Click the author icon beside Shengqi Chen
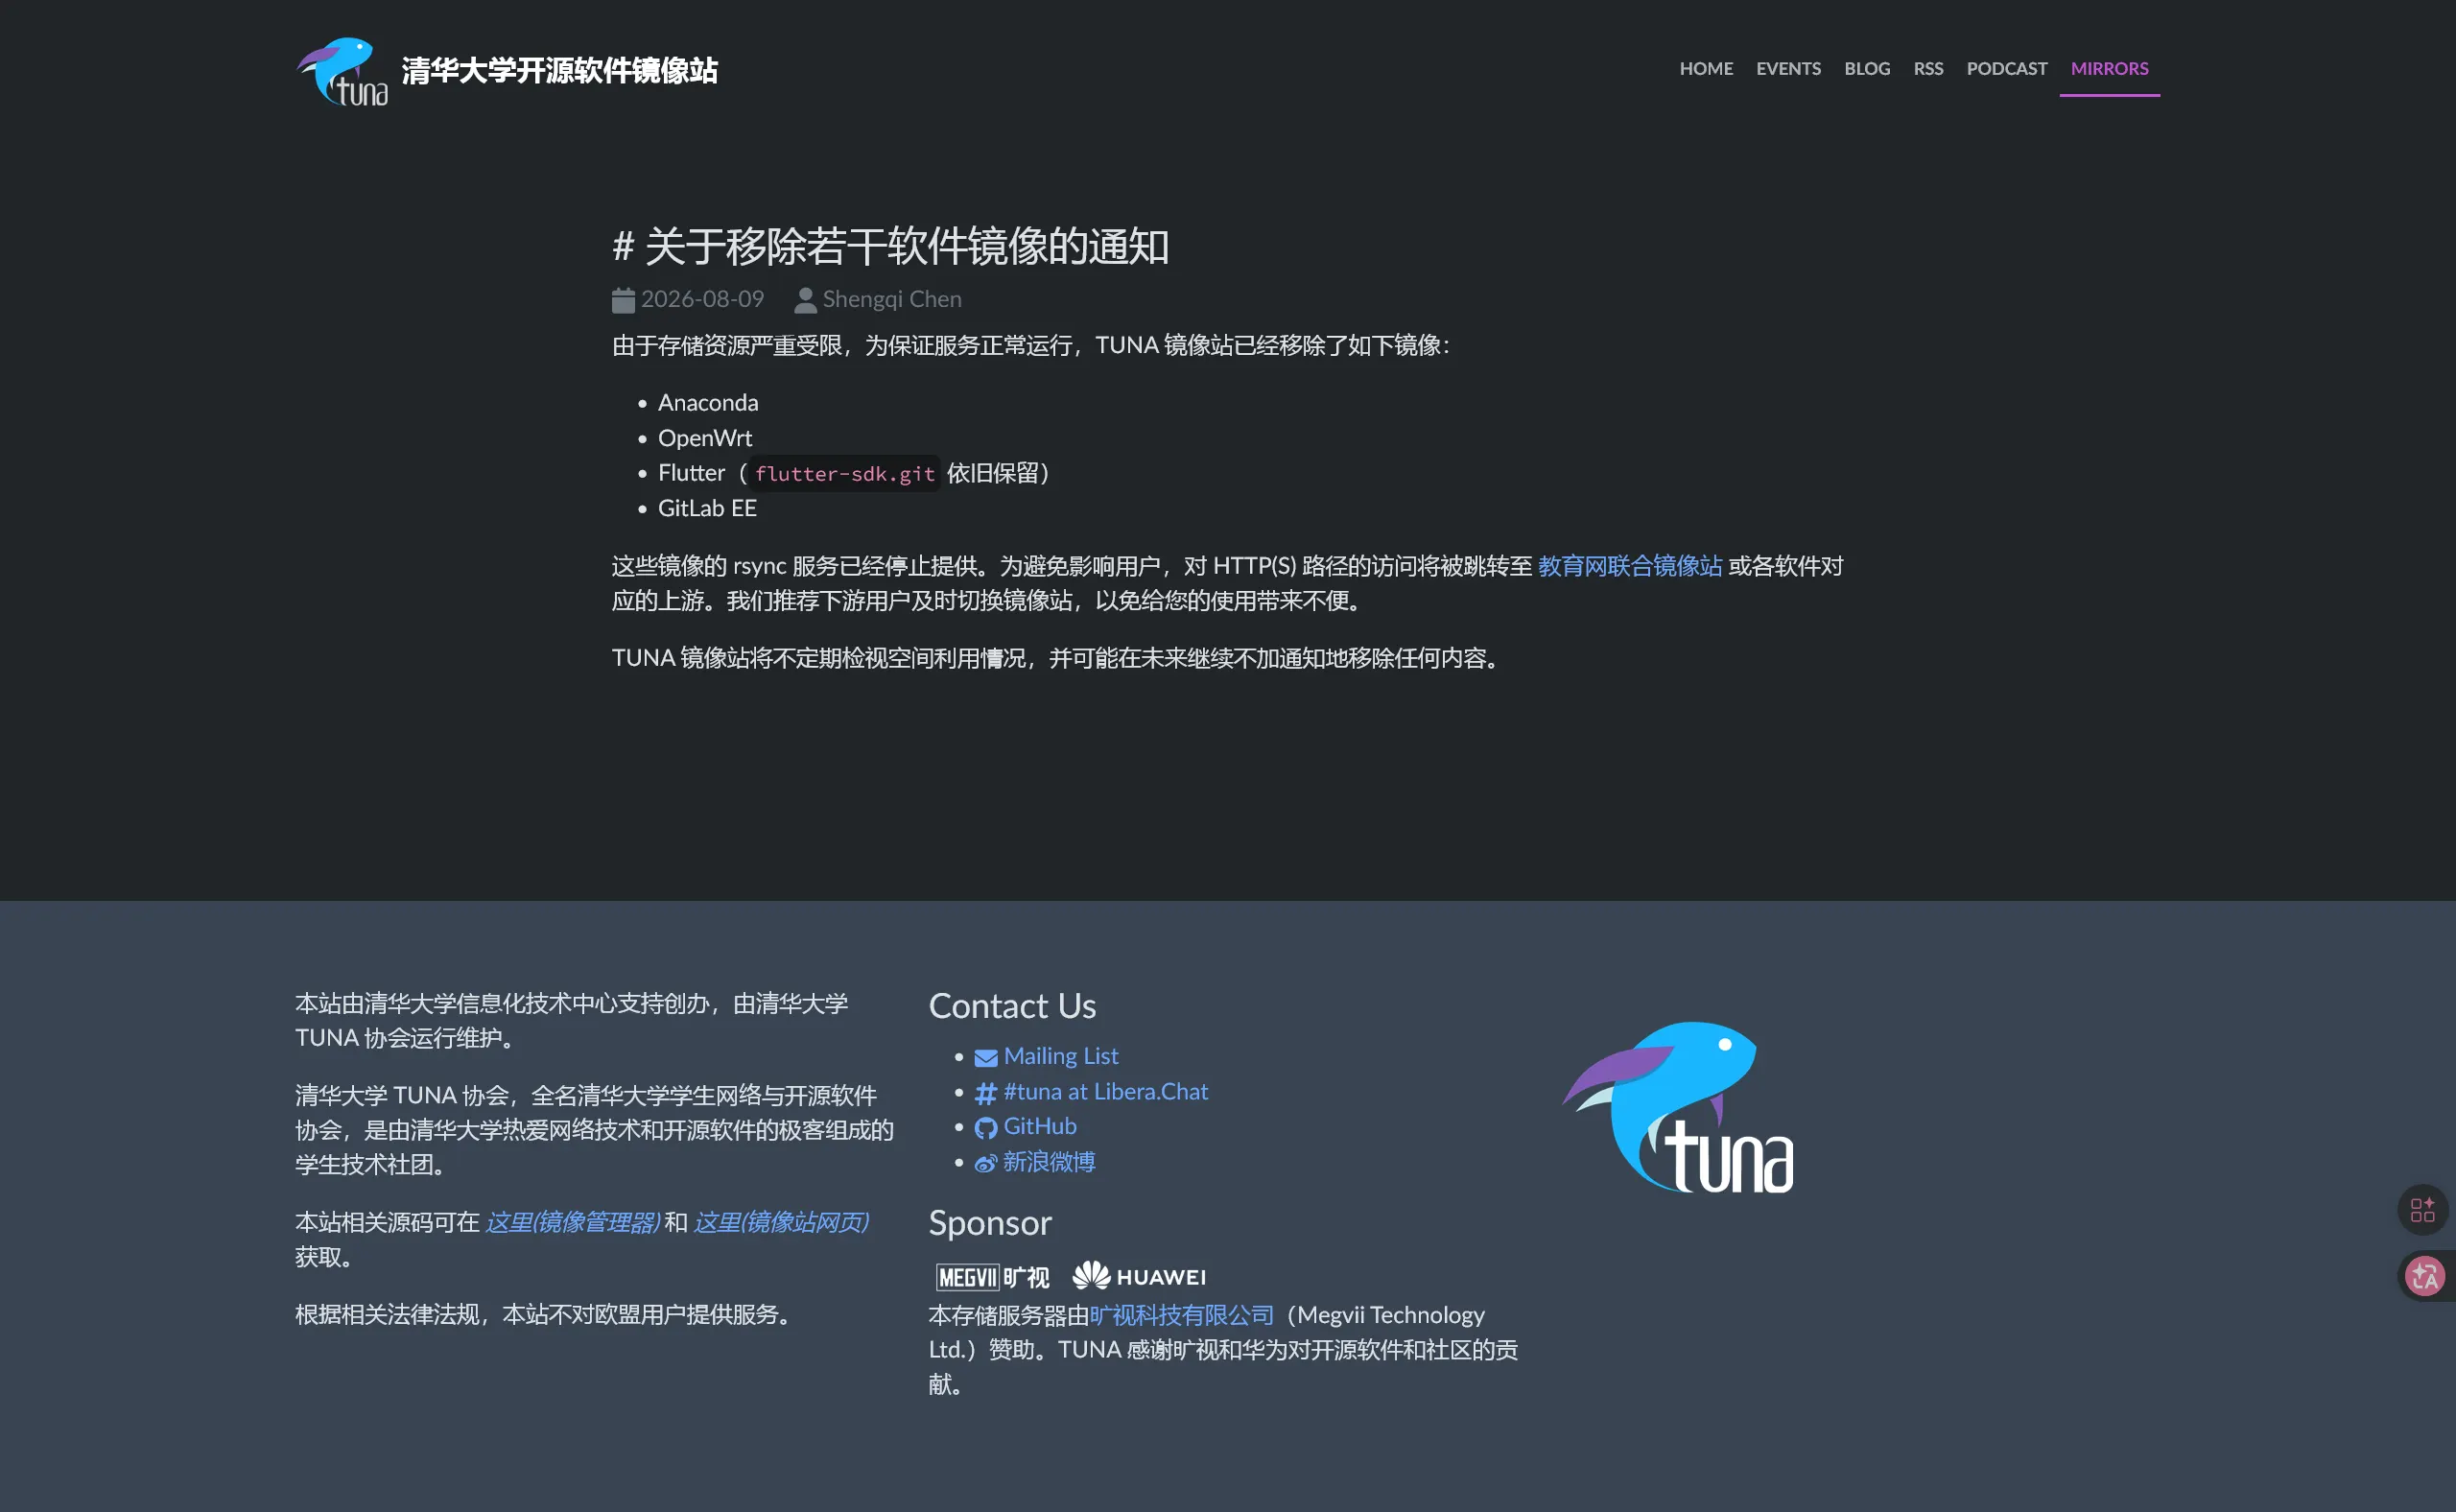The image size is (2456, 1512). (805, 300)
